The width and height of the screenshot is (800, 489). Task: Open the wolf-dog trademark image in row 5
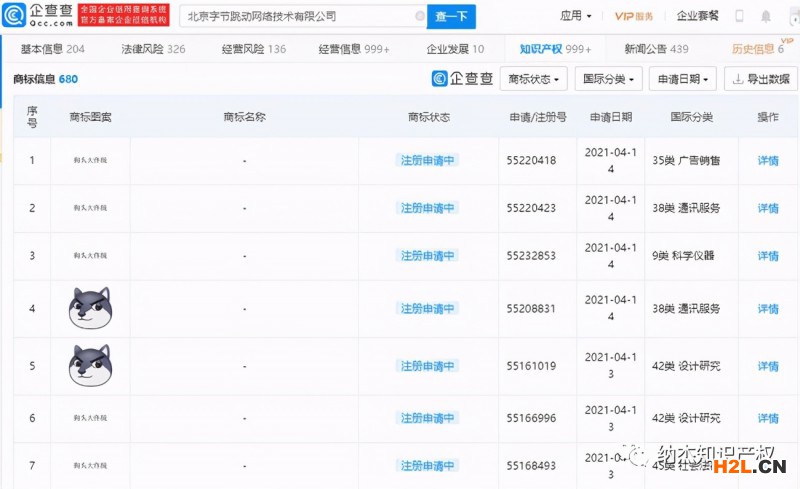click(90, 365)
